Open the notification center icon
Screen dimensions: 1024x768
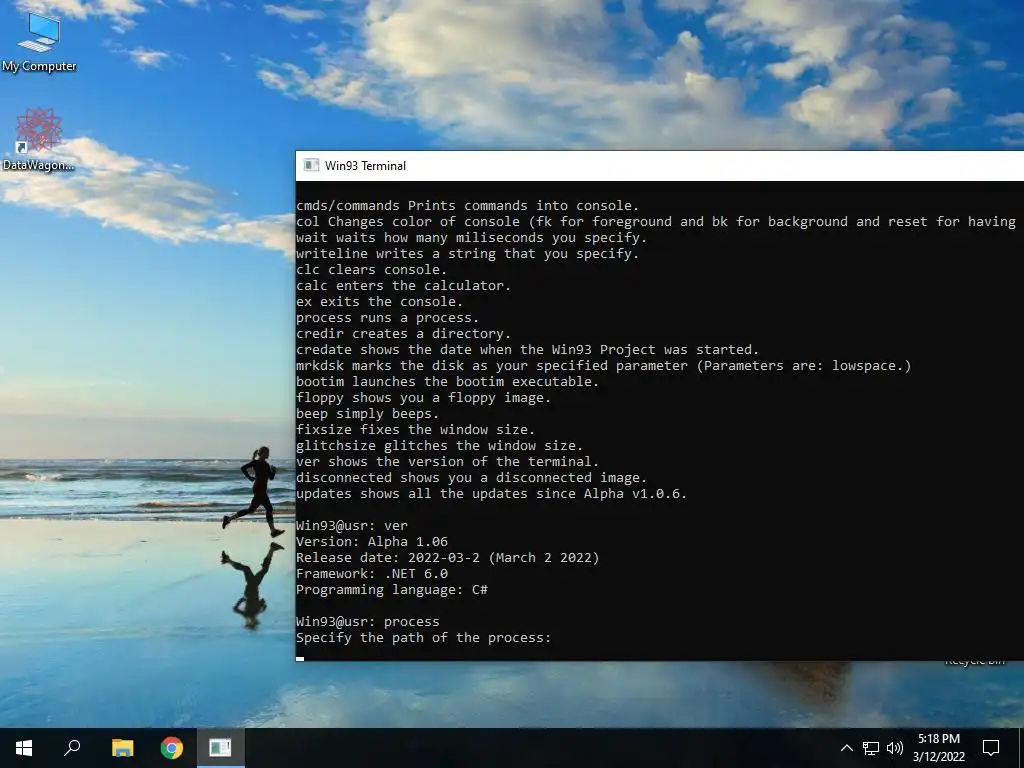991,748
